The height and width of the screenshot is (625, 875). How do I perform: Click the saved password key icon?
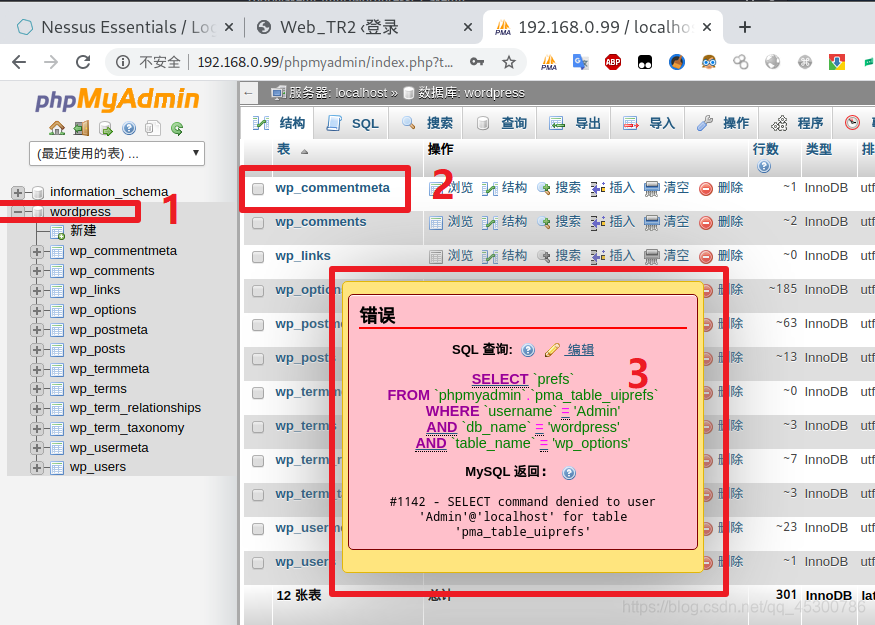477,62
